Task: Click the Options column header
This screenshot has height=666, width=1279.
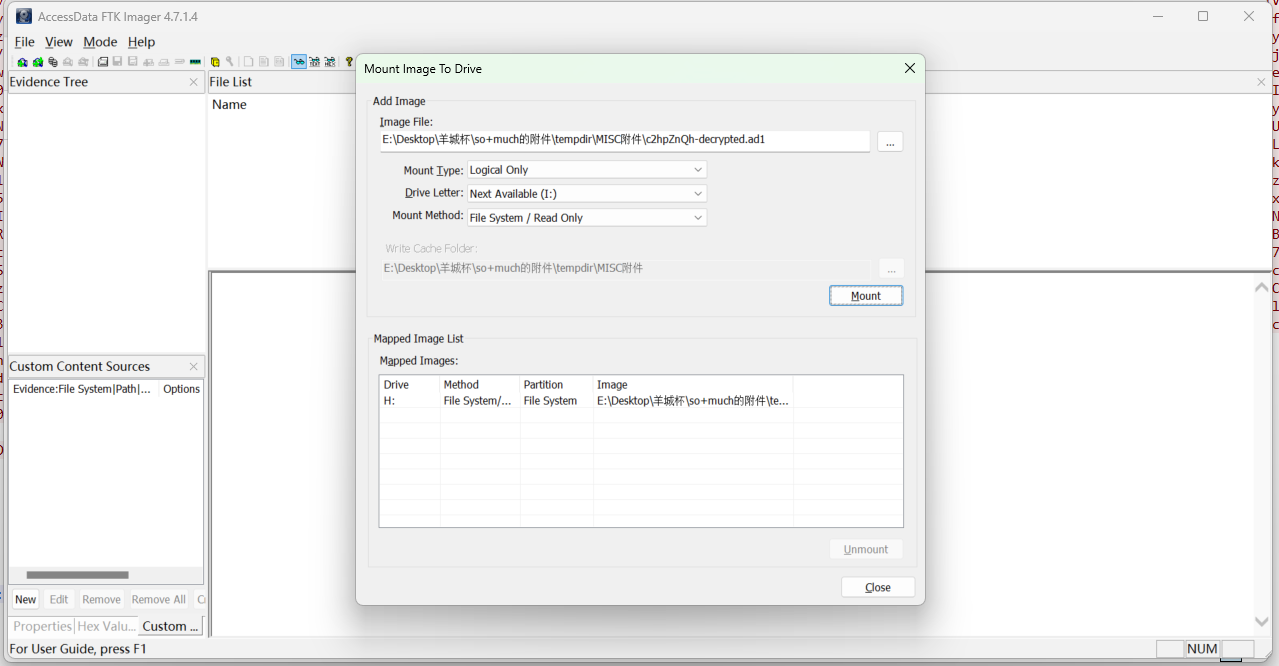Action: (x=181, y=389)
